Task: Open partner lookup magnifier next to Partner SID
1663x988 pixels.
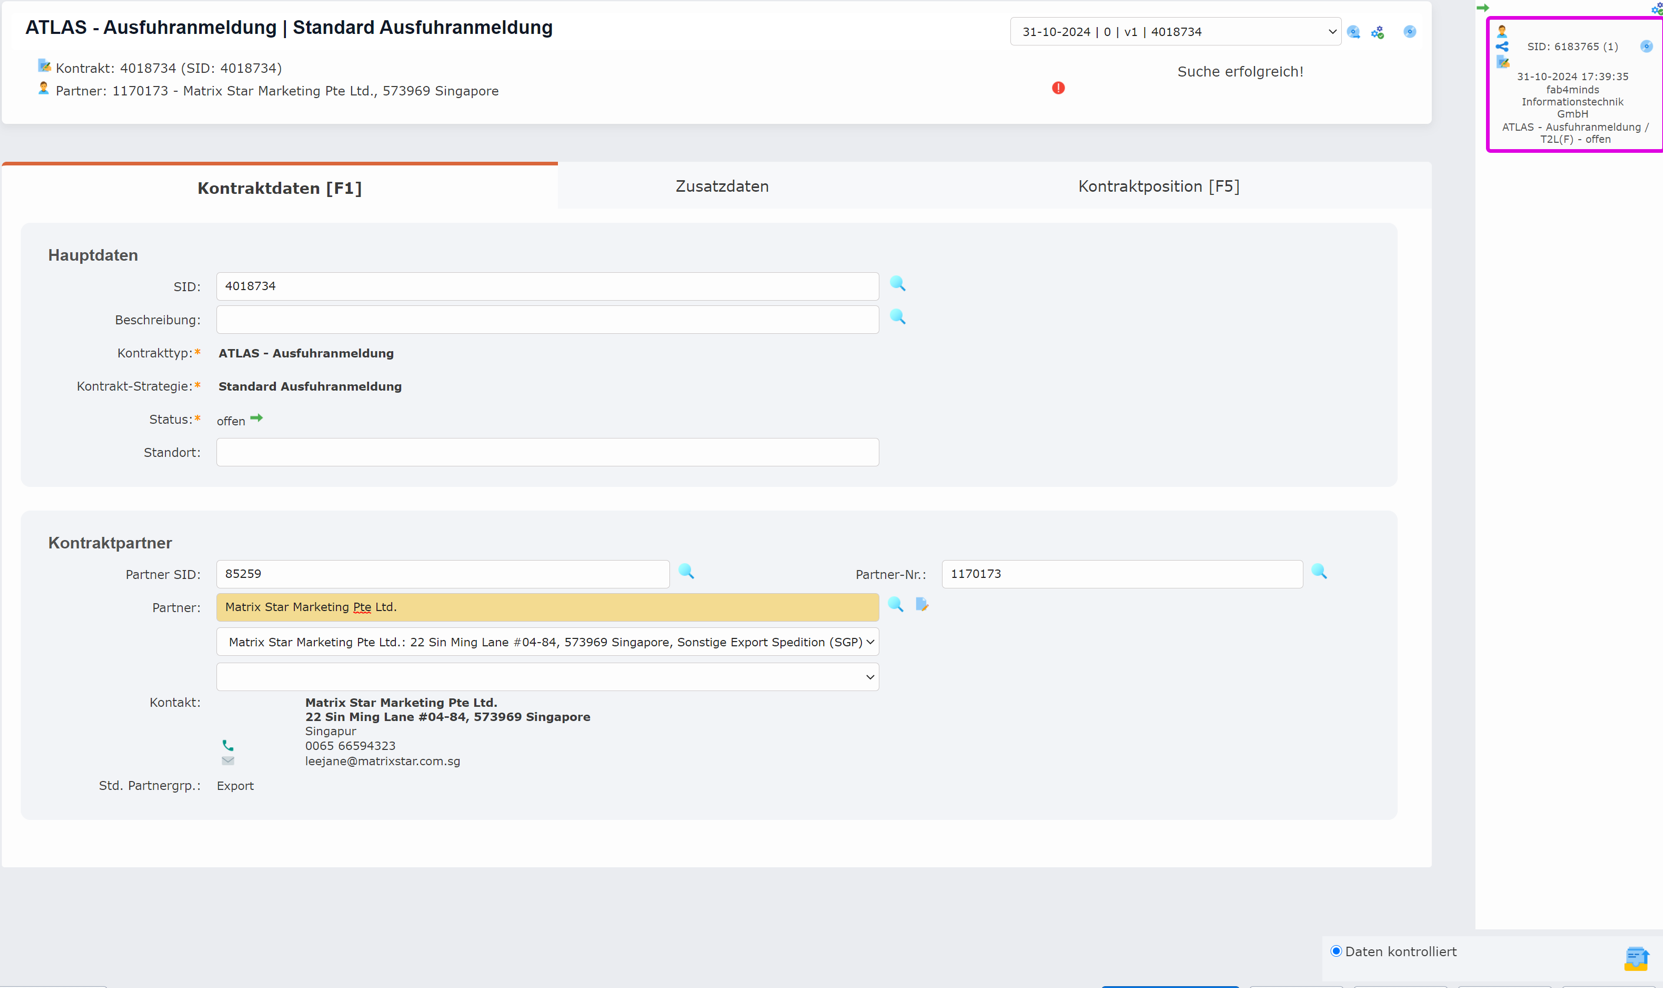Action: 687,571
